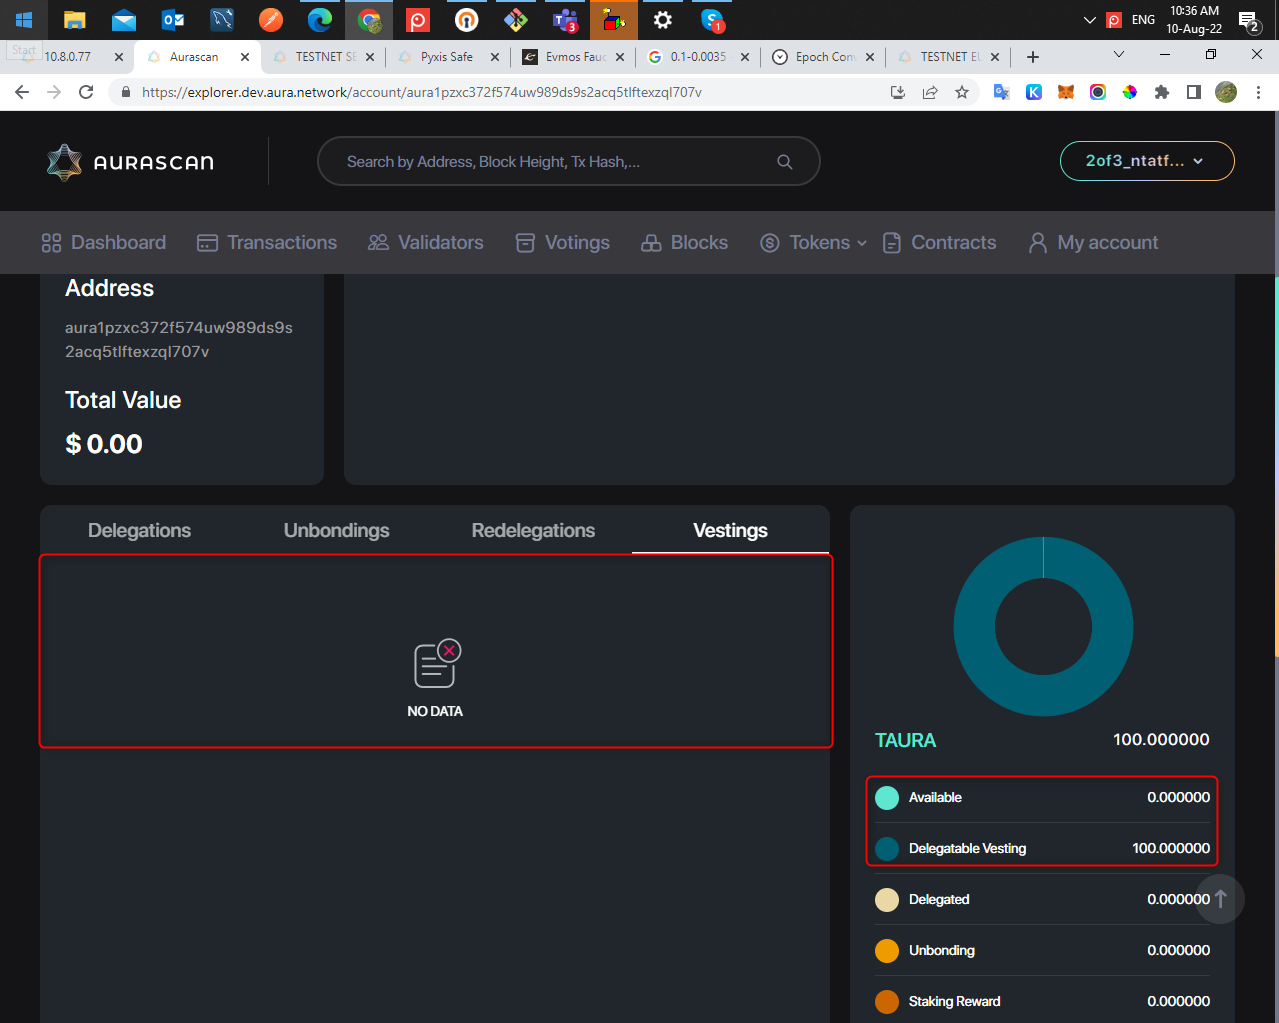Select the Validators people icon
The image size is (1279, 1023).
377,241
